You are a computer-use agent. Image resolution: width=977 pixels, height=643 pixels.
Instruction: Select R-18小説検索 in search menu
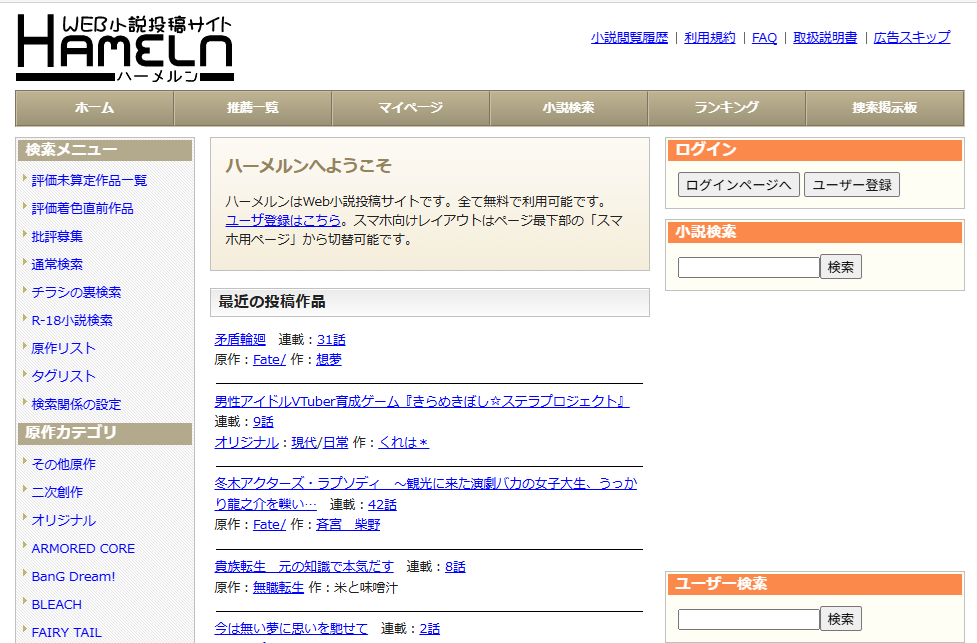(x=72, y=321)
